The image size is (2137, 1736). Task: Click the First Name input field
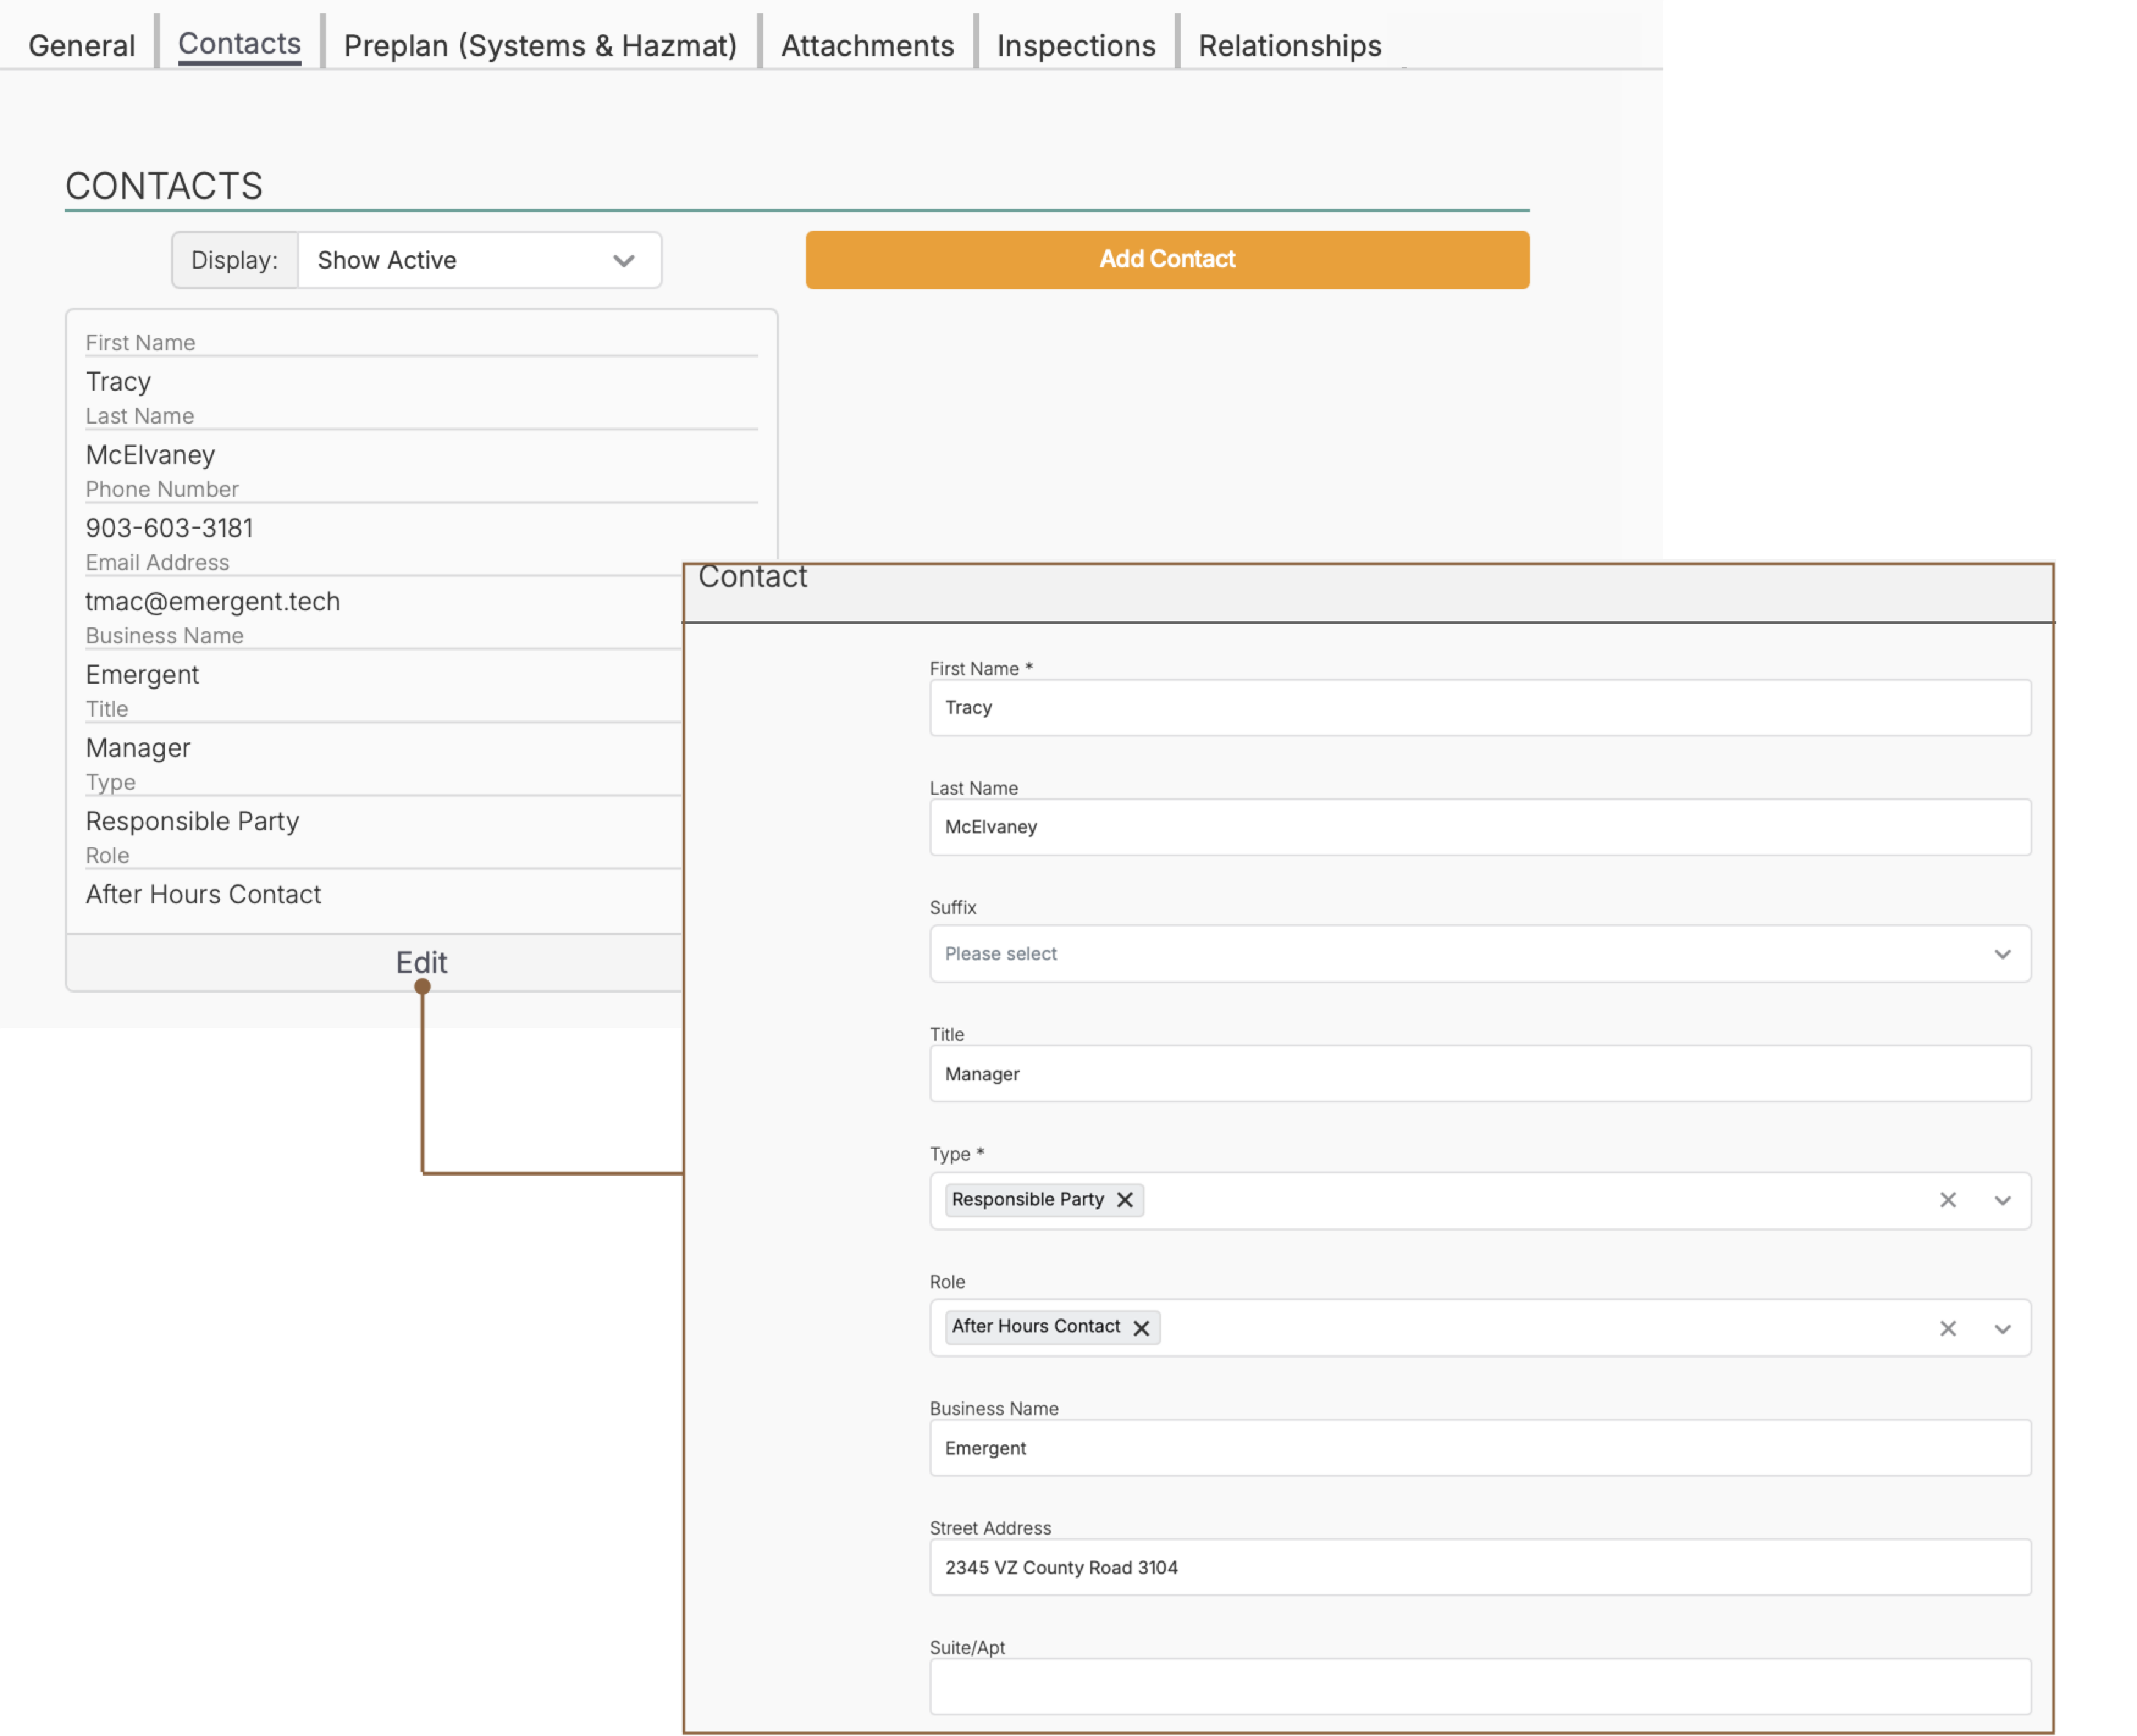(x=1479, y=708)
